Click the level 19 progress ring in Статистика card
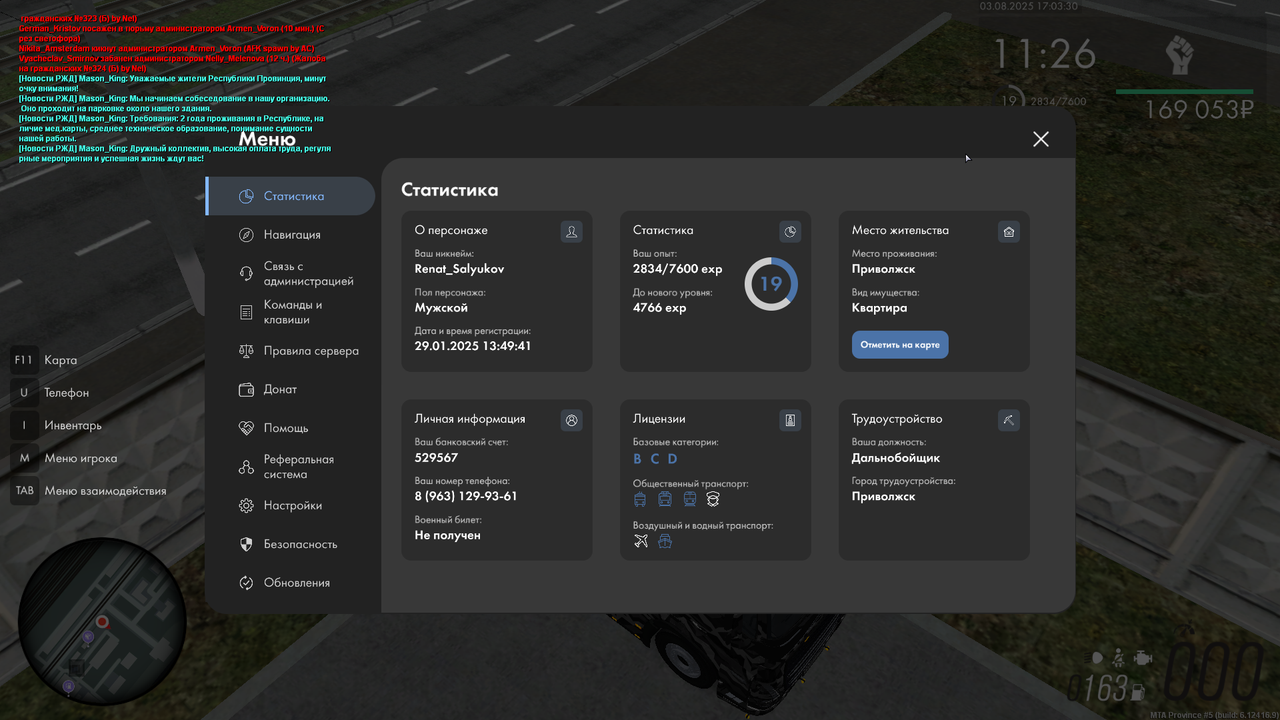The width and height of the screenshot is (1280, 720). pos(771,284)
